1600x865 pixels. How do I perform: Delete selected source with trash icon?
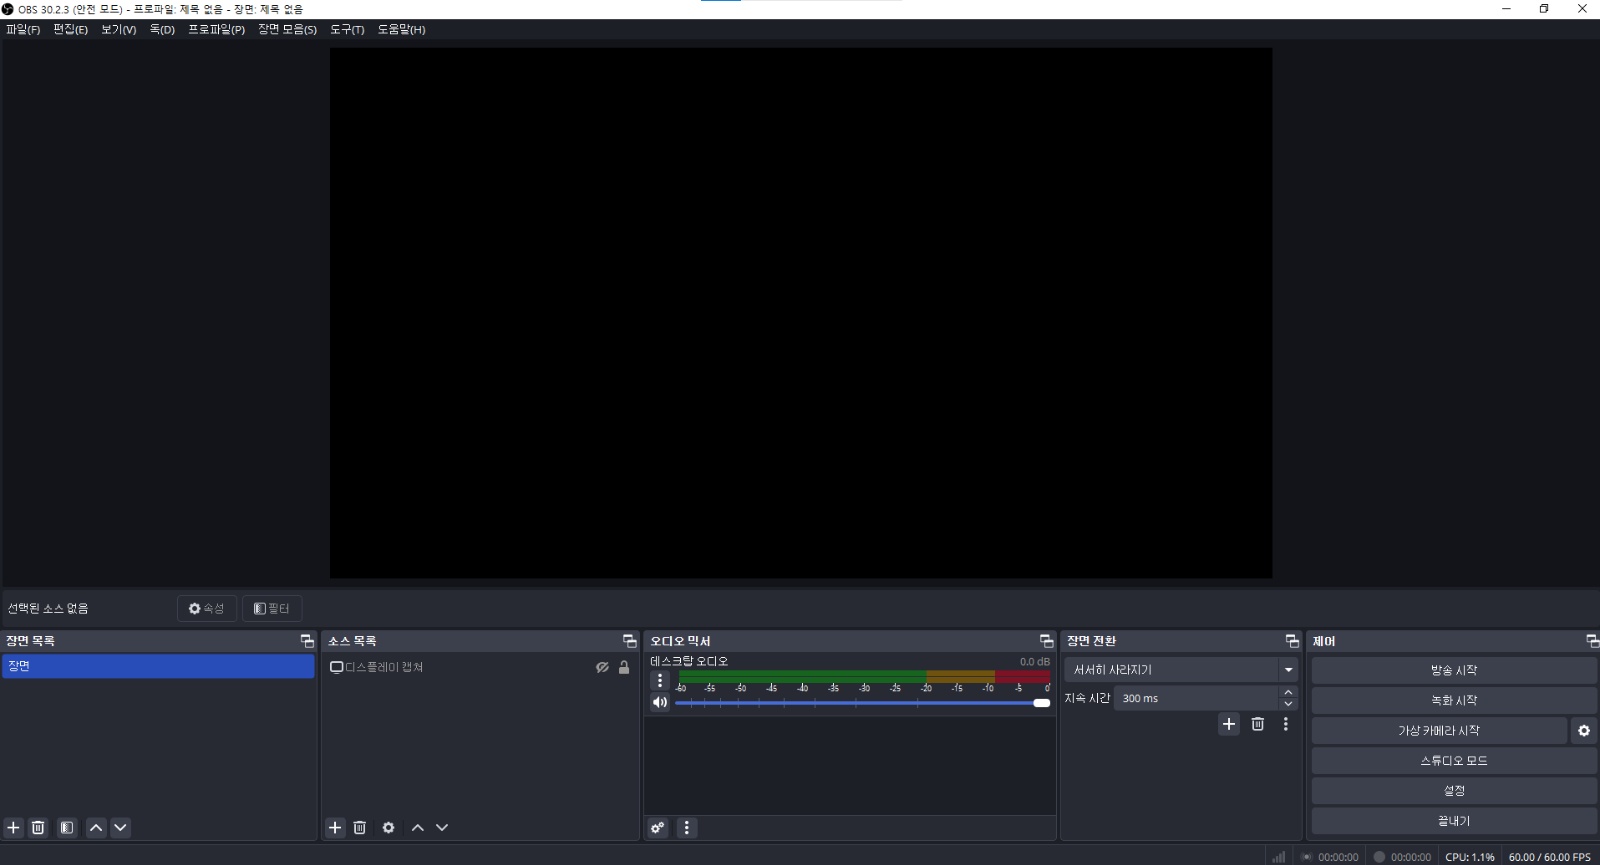point(360,828)
